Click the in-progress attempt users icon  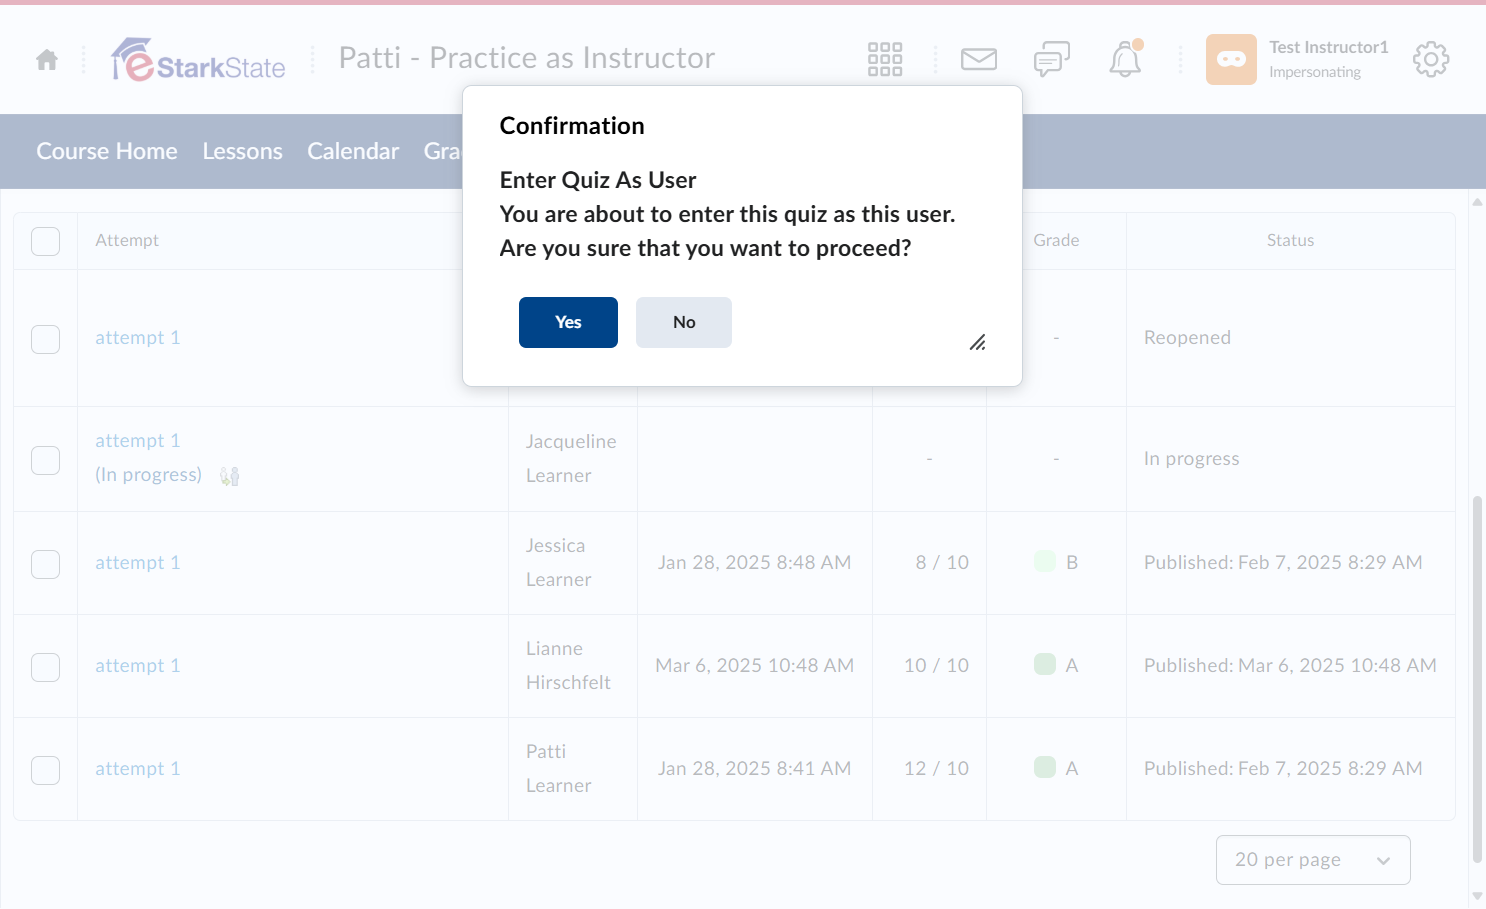pyautogui.click(x=230, y=476)
